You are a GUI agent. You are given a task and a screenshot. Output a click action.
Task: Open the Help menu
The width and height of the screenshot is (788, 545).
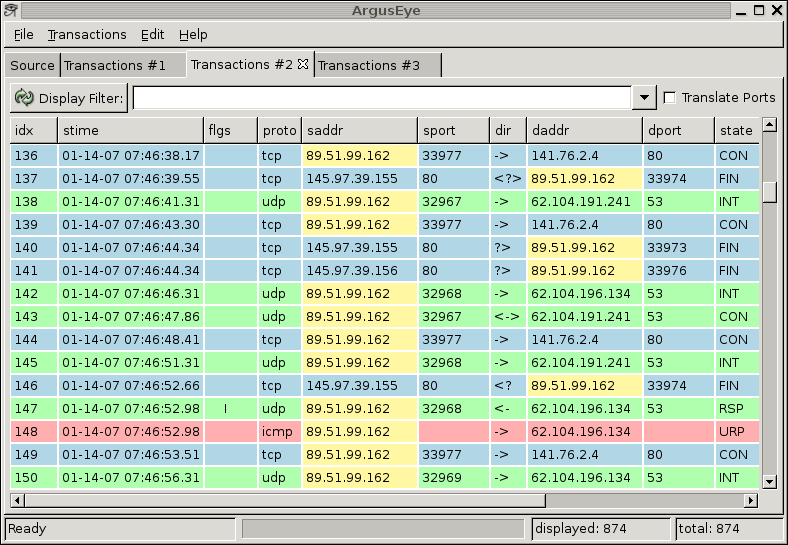click(193, 35)
